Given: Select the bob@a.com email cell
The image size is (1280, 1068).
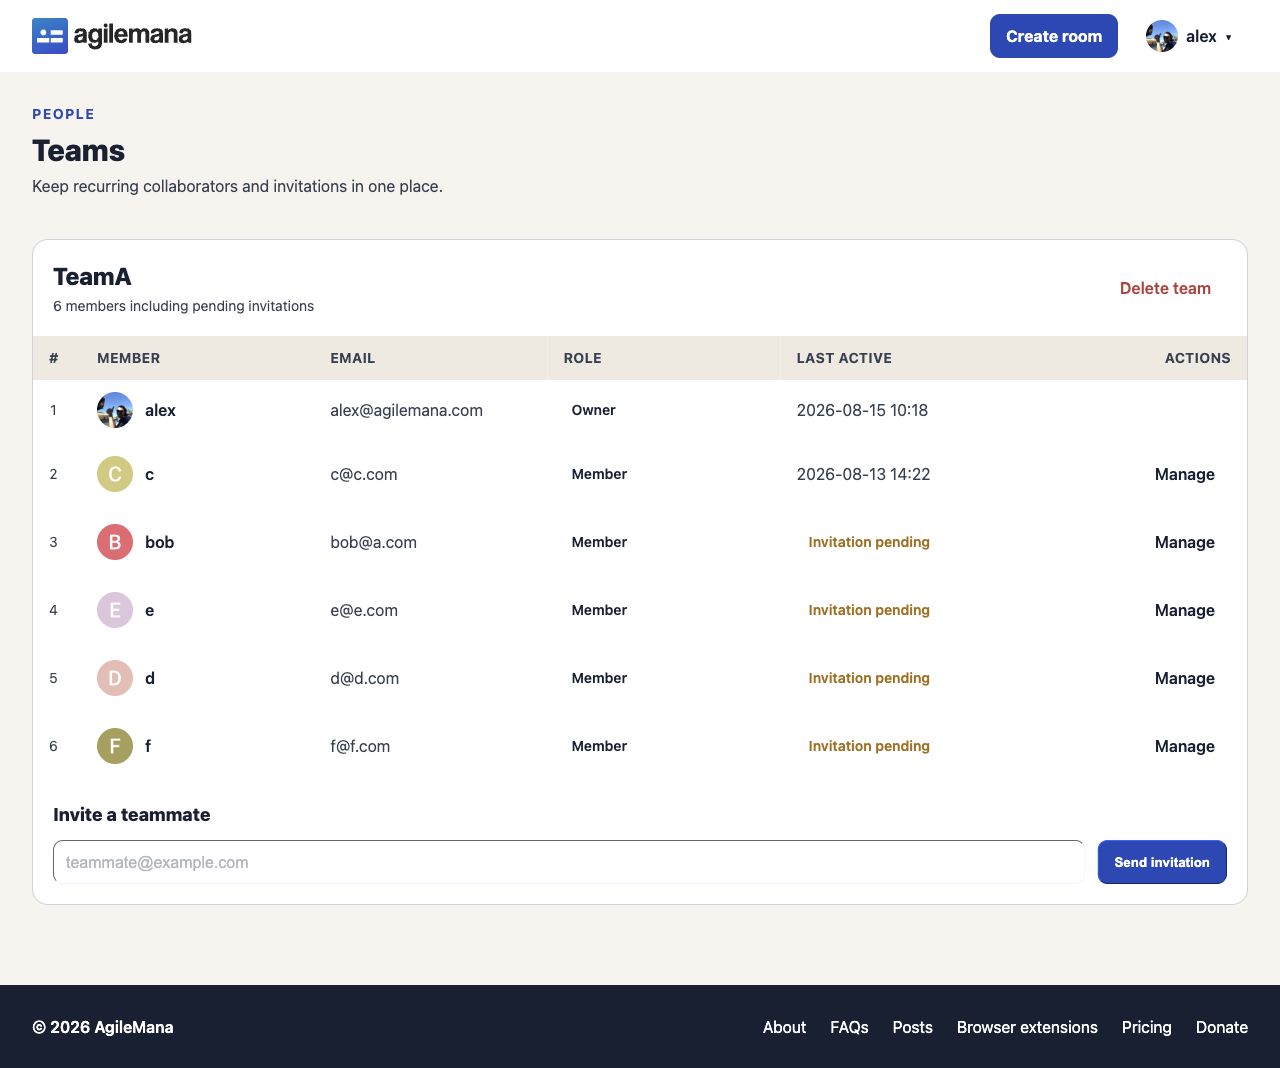Looking at the screenshot, I should pos(373,542).
